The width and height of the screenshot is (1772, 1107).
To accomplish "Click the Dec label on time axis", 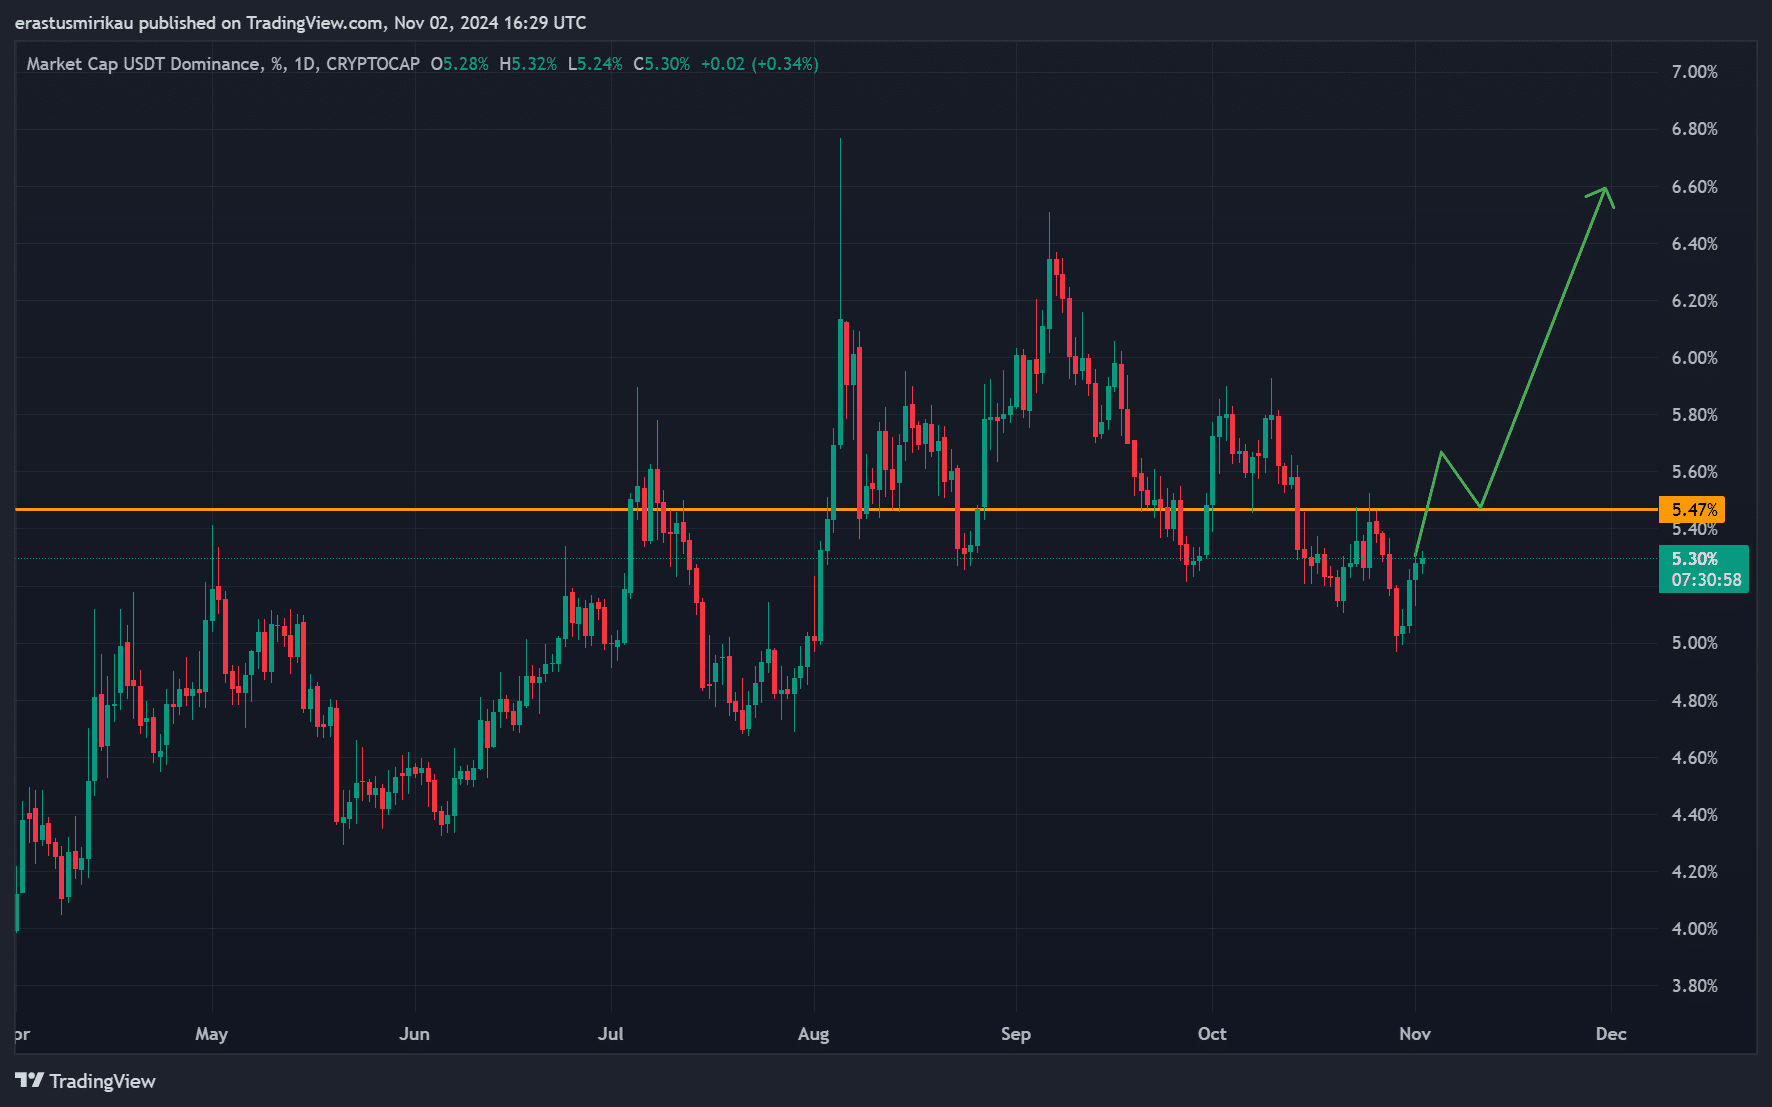I will 1610,1034.
